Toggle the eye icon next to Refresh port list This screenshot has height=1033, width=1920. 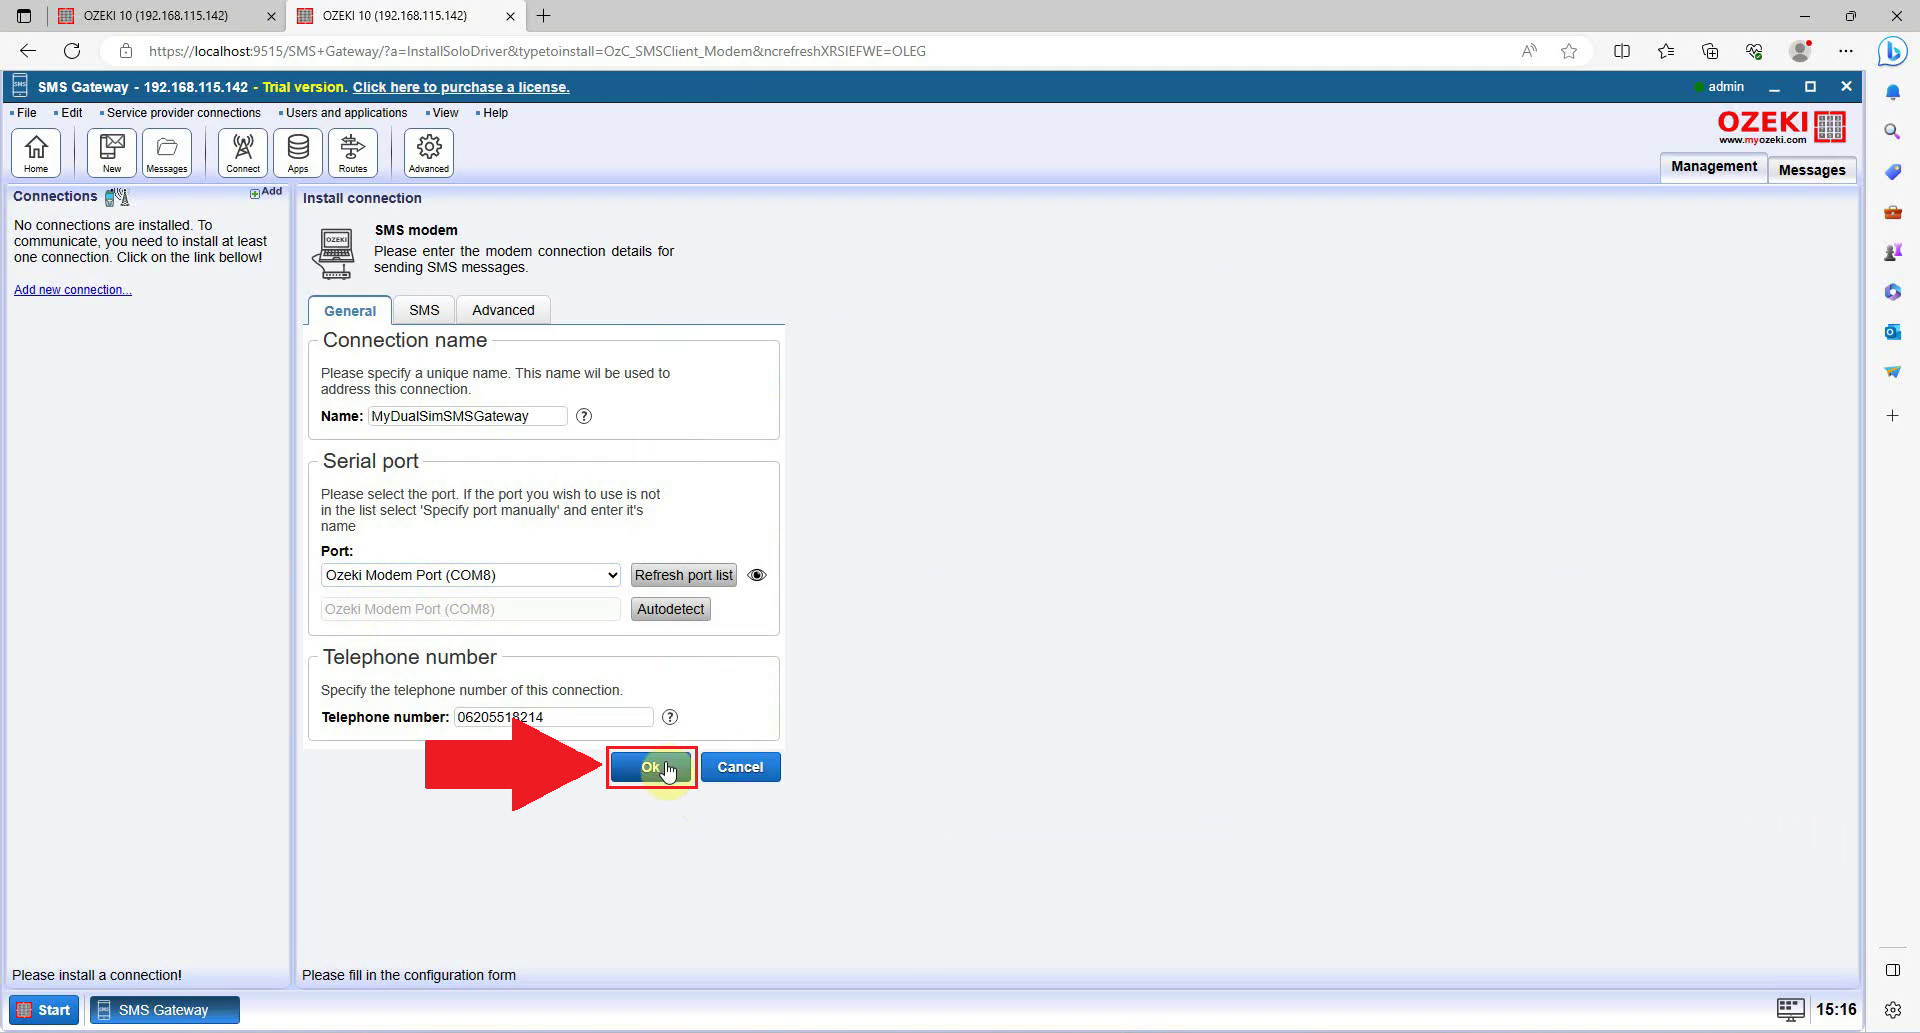click(757, 575)
